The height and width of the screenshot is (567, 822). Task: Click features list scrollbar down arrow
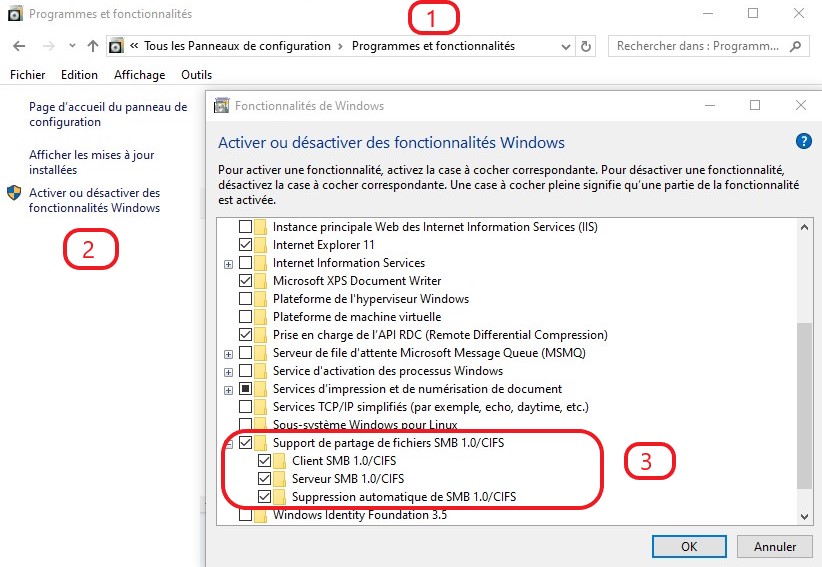click(x=804, y=517)
